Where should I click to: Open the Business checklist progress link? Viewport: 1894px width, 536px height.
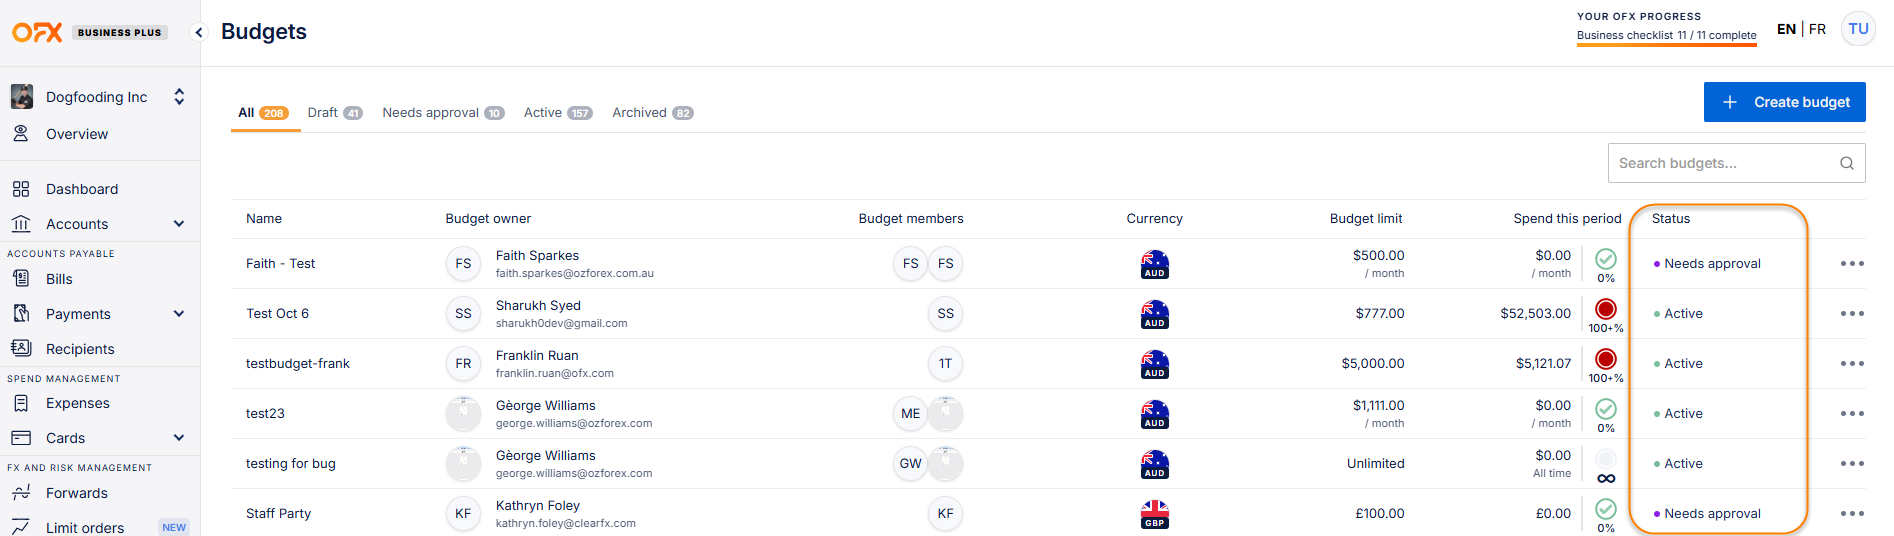1666,35
